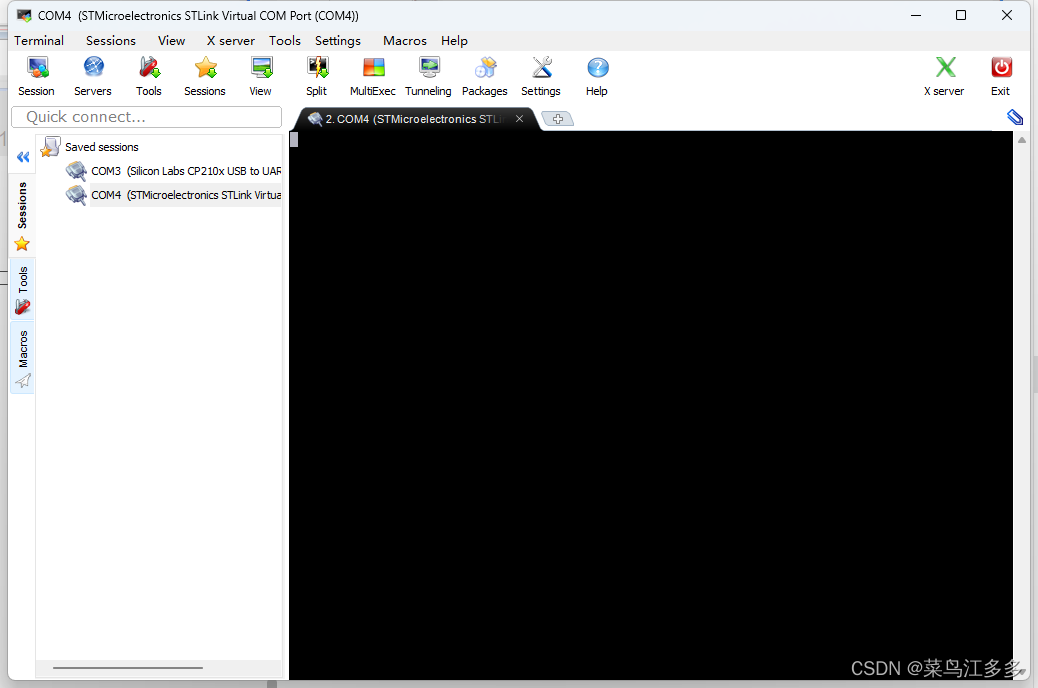
Task: Open the Tools menu in menu bar
Action: pos(285,40)
